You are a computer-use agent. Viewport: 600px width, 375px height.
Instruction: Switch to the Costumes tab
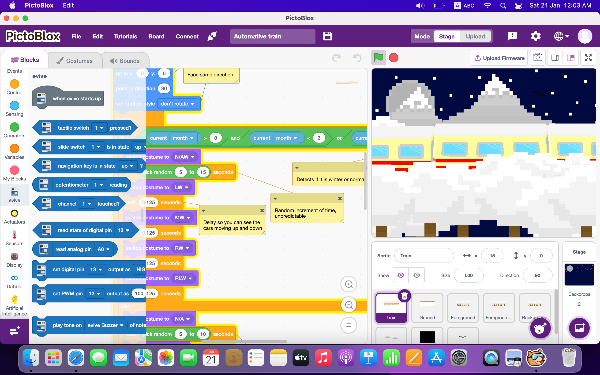pos(74,61)
